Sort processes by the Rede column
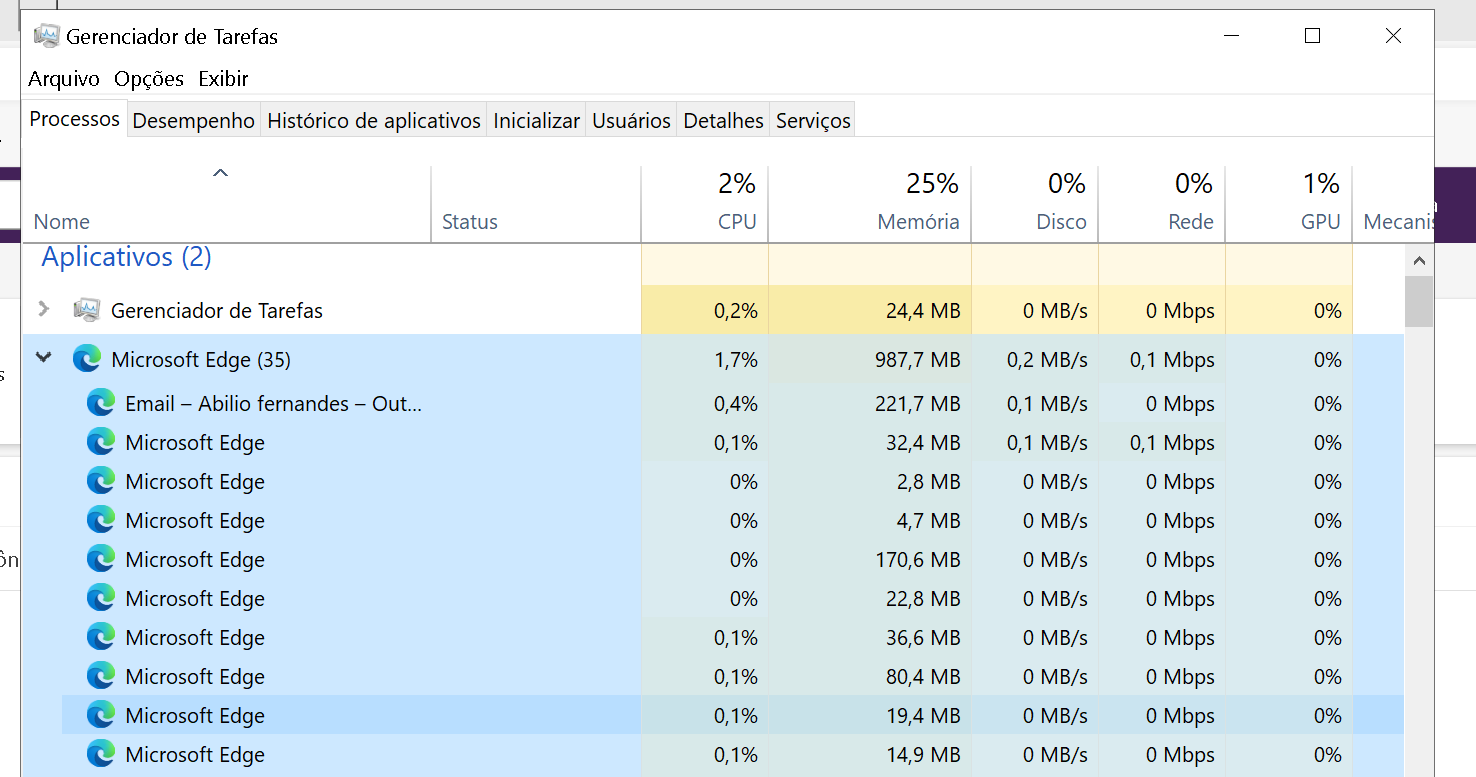This screenshot has width=1476, height=777. point(1161,204)
